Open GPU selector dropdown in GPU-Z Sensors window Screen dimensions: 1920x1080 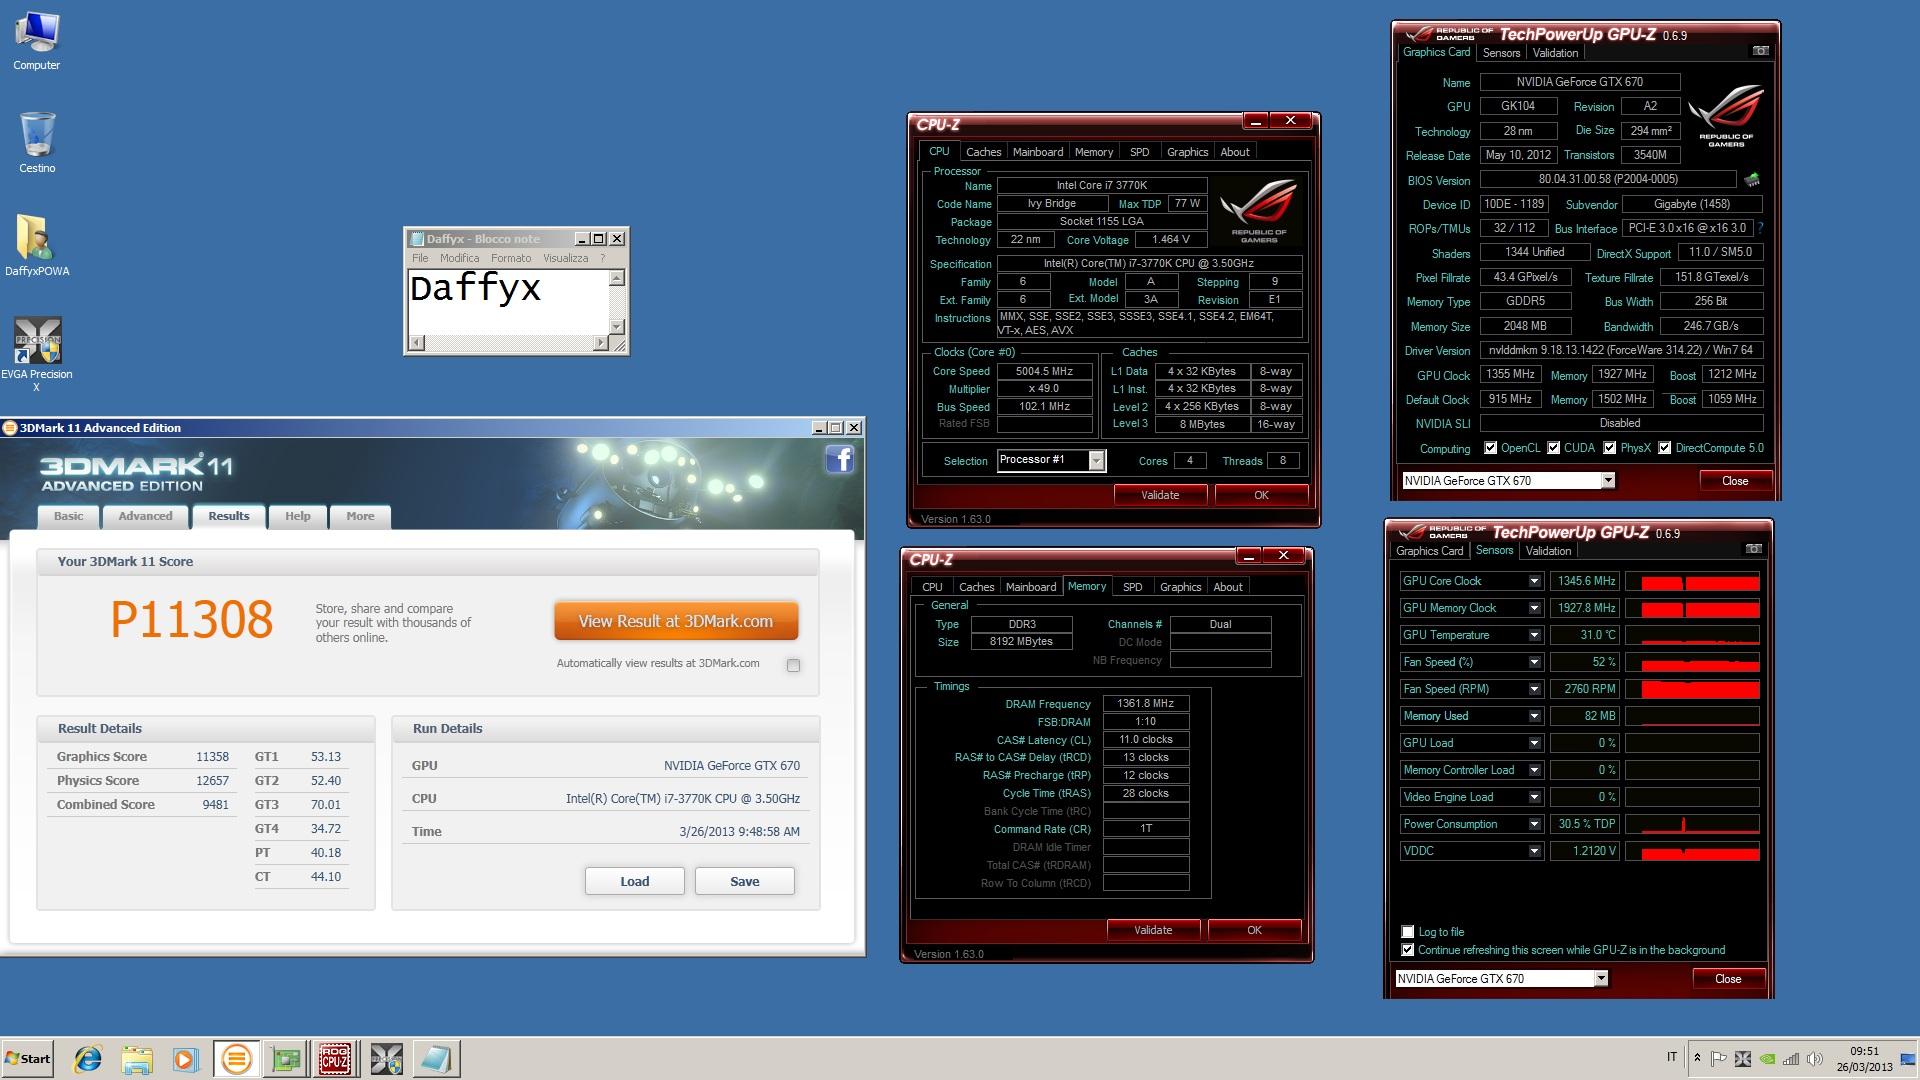1601,979
